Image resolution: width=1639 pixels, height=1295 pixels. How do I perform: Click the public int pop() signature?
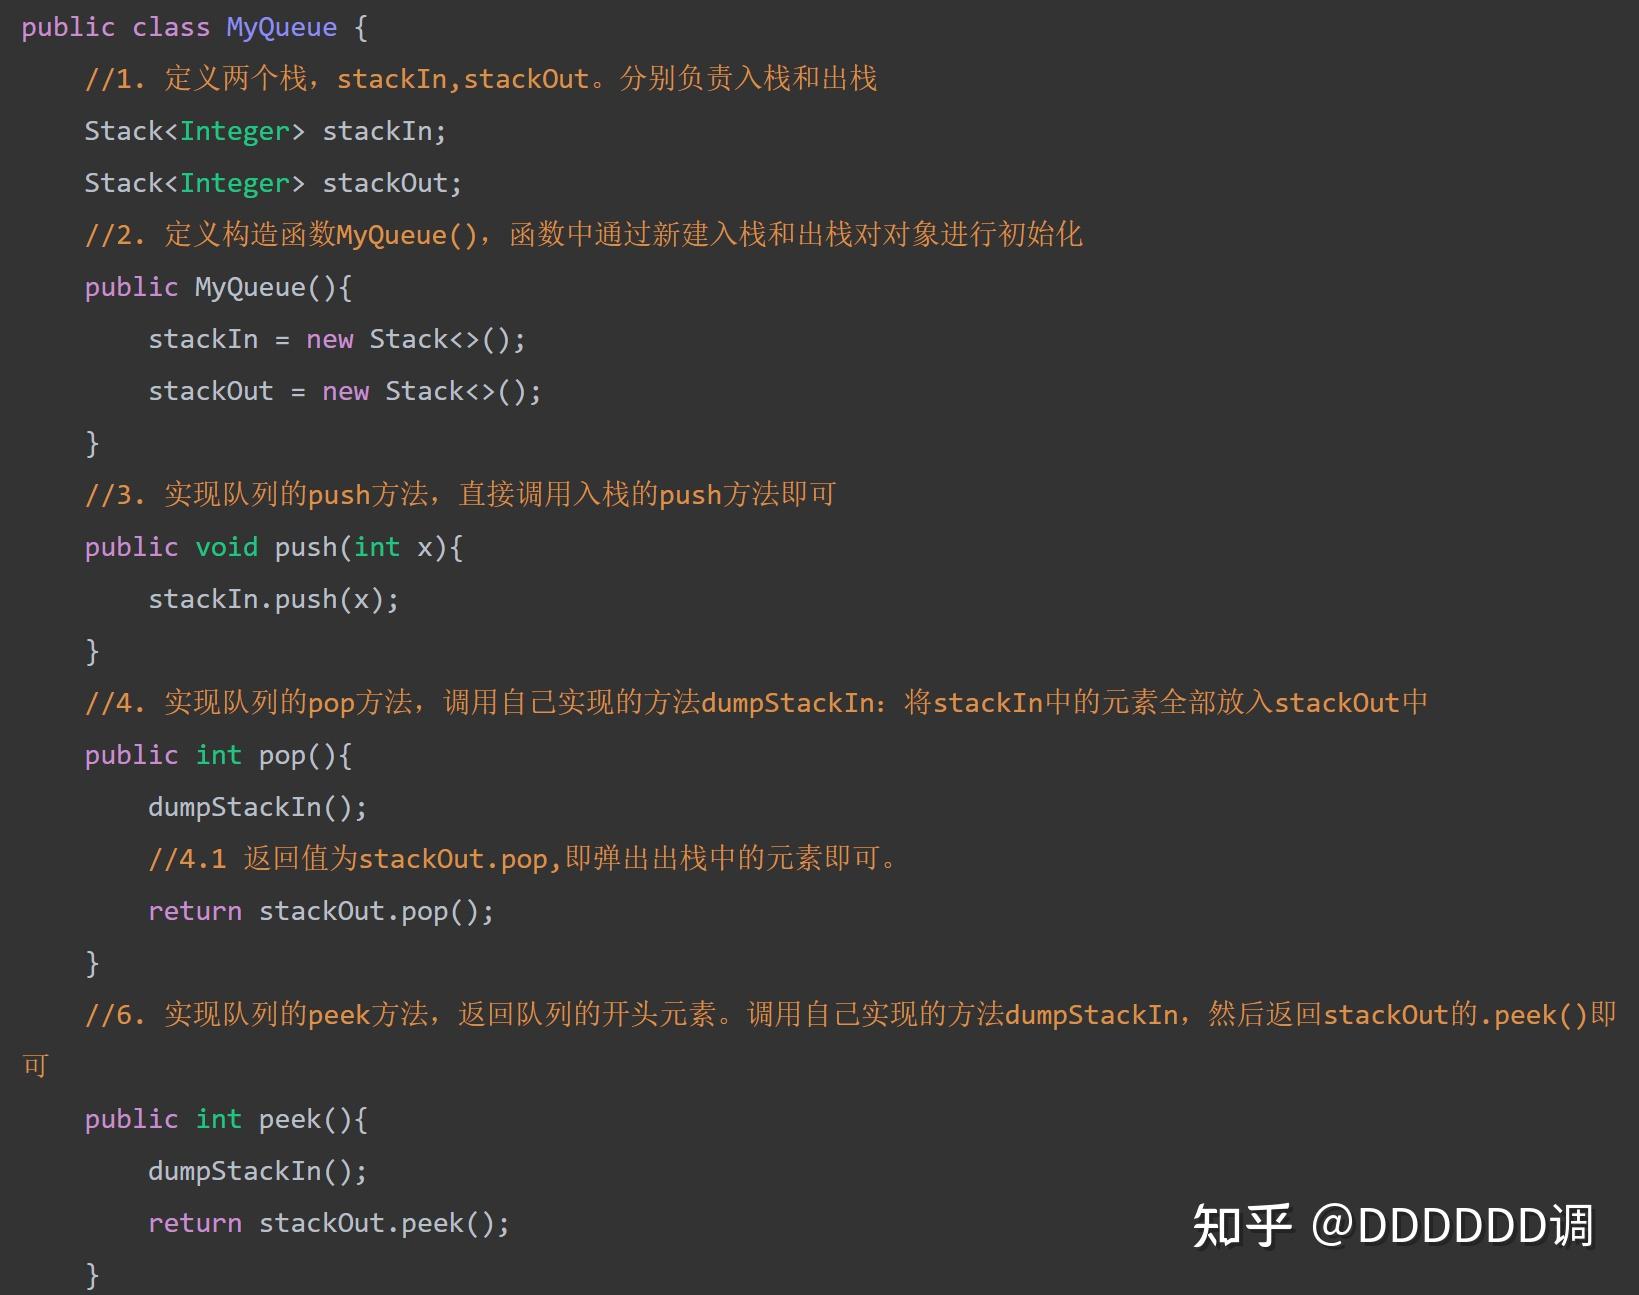[x=218, y=755]
